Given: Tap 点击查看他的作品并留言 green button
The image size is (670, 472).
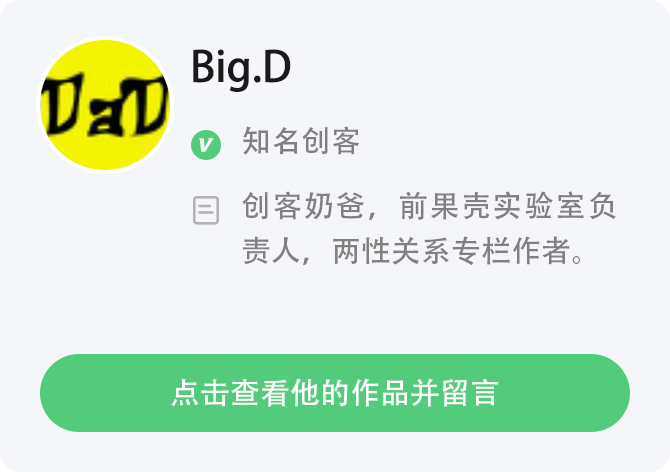Looking at the screenshot, I should [x=335, y=393].
